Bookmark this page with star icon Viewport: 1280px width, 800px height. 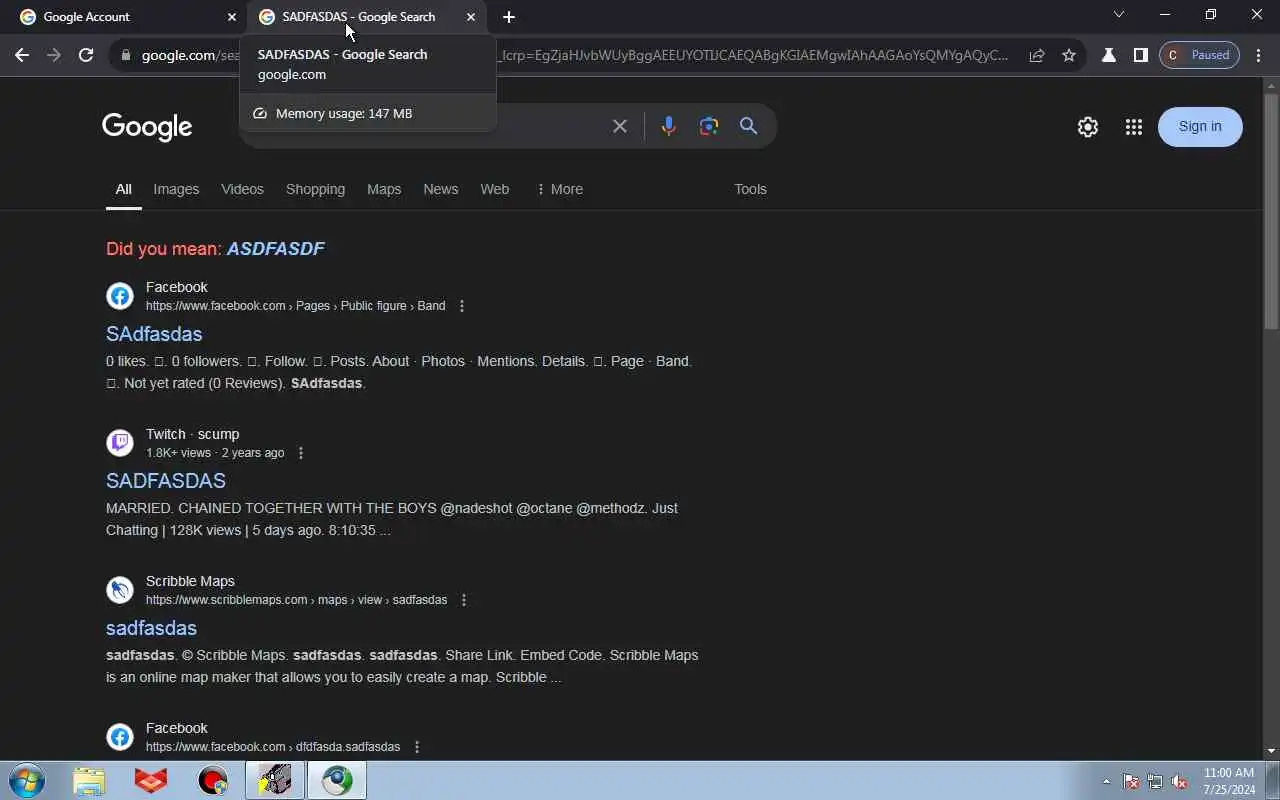pos(1069,55)
